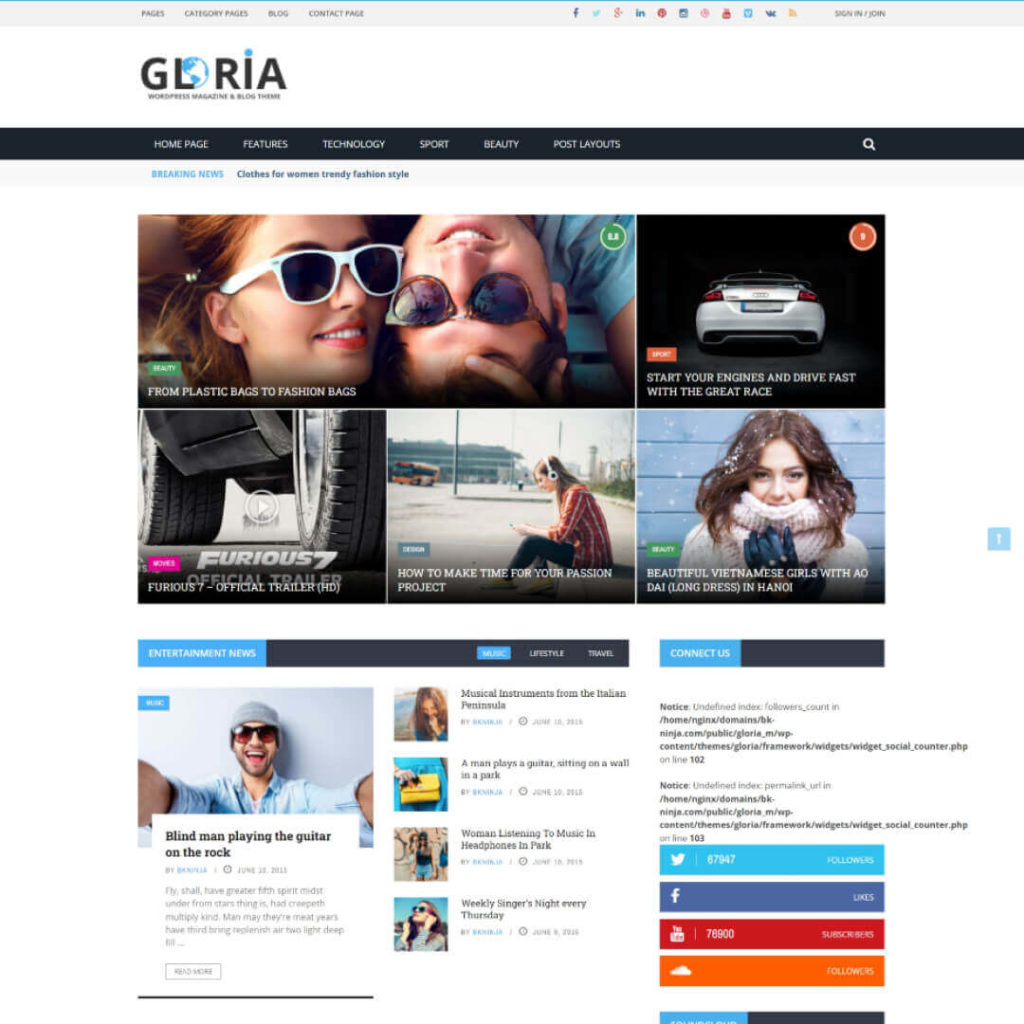Open breaking news 'Clothes for women trendy fashion style'
The height and width of the screenshot is (1024, 1024).
click(323, 174)
